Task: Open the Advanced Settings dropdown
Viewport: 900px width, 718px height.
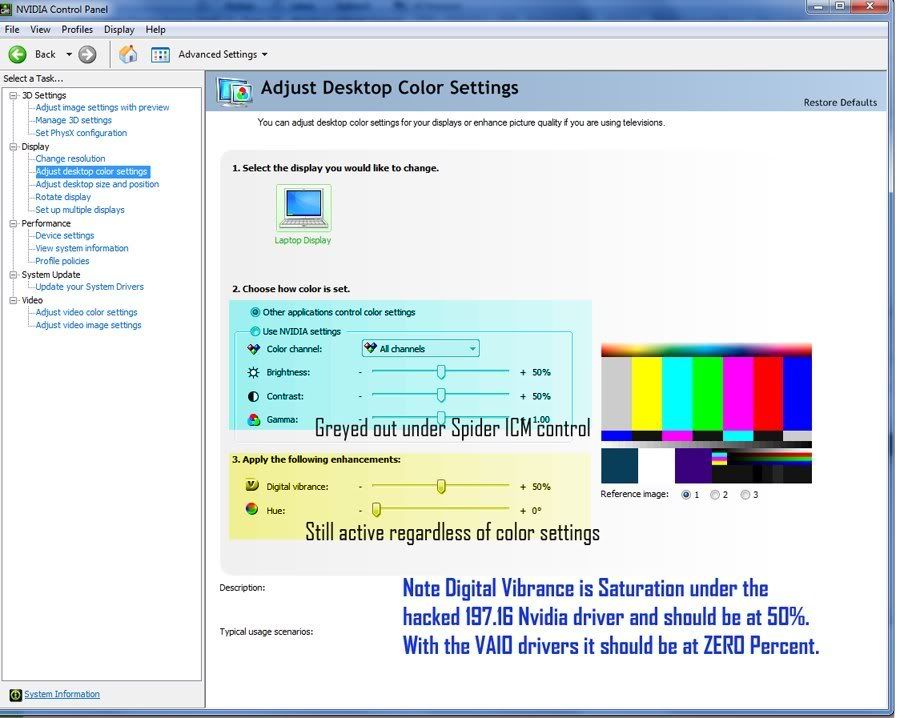Action: [265, 55]
